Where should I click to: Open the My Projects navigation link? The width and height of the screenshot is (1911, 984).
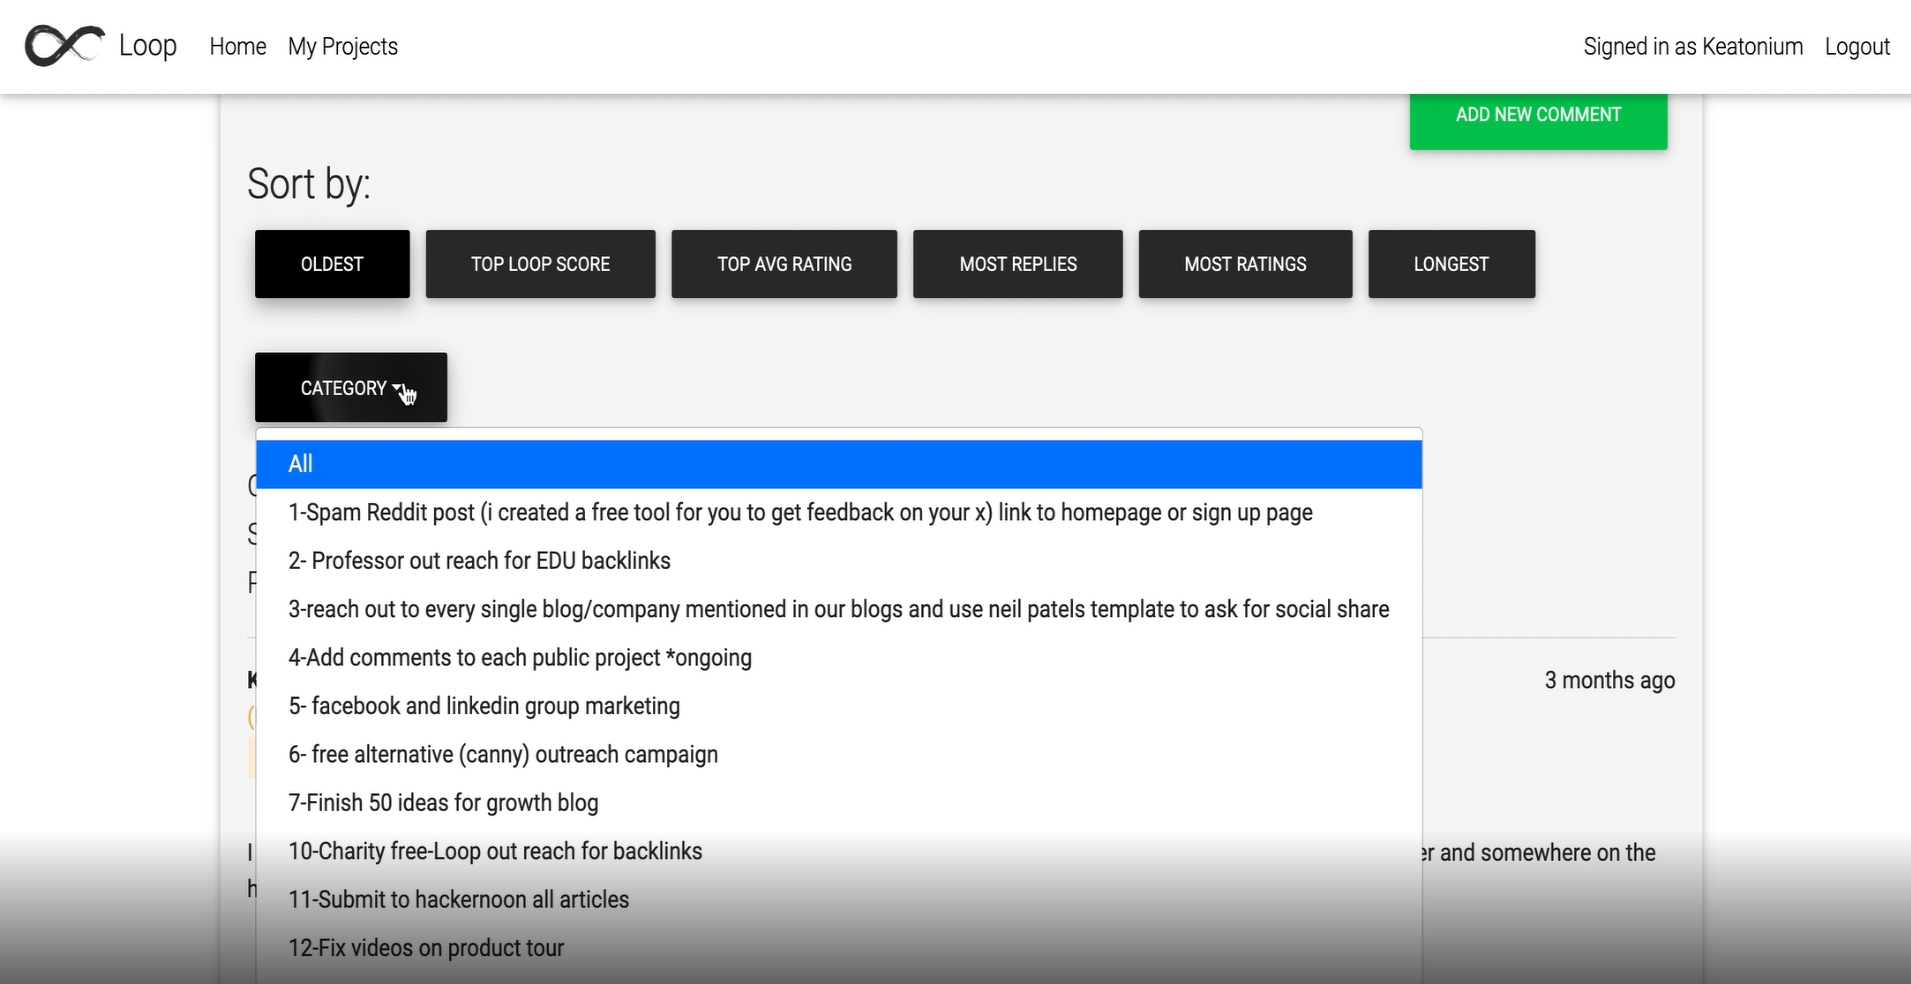coord(343,47)
